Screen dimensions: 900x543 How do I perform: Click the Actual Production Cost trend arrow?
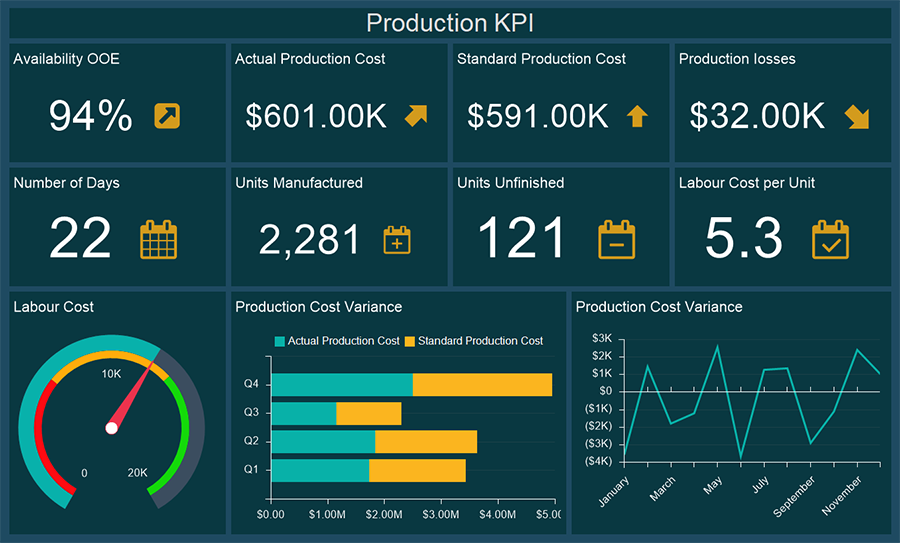[416, 117]
